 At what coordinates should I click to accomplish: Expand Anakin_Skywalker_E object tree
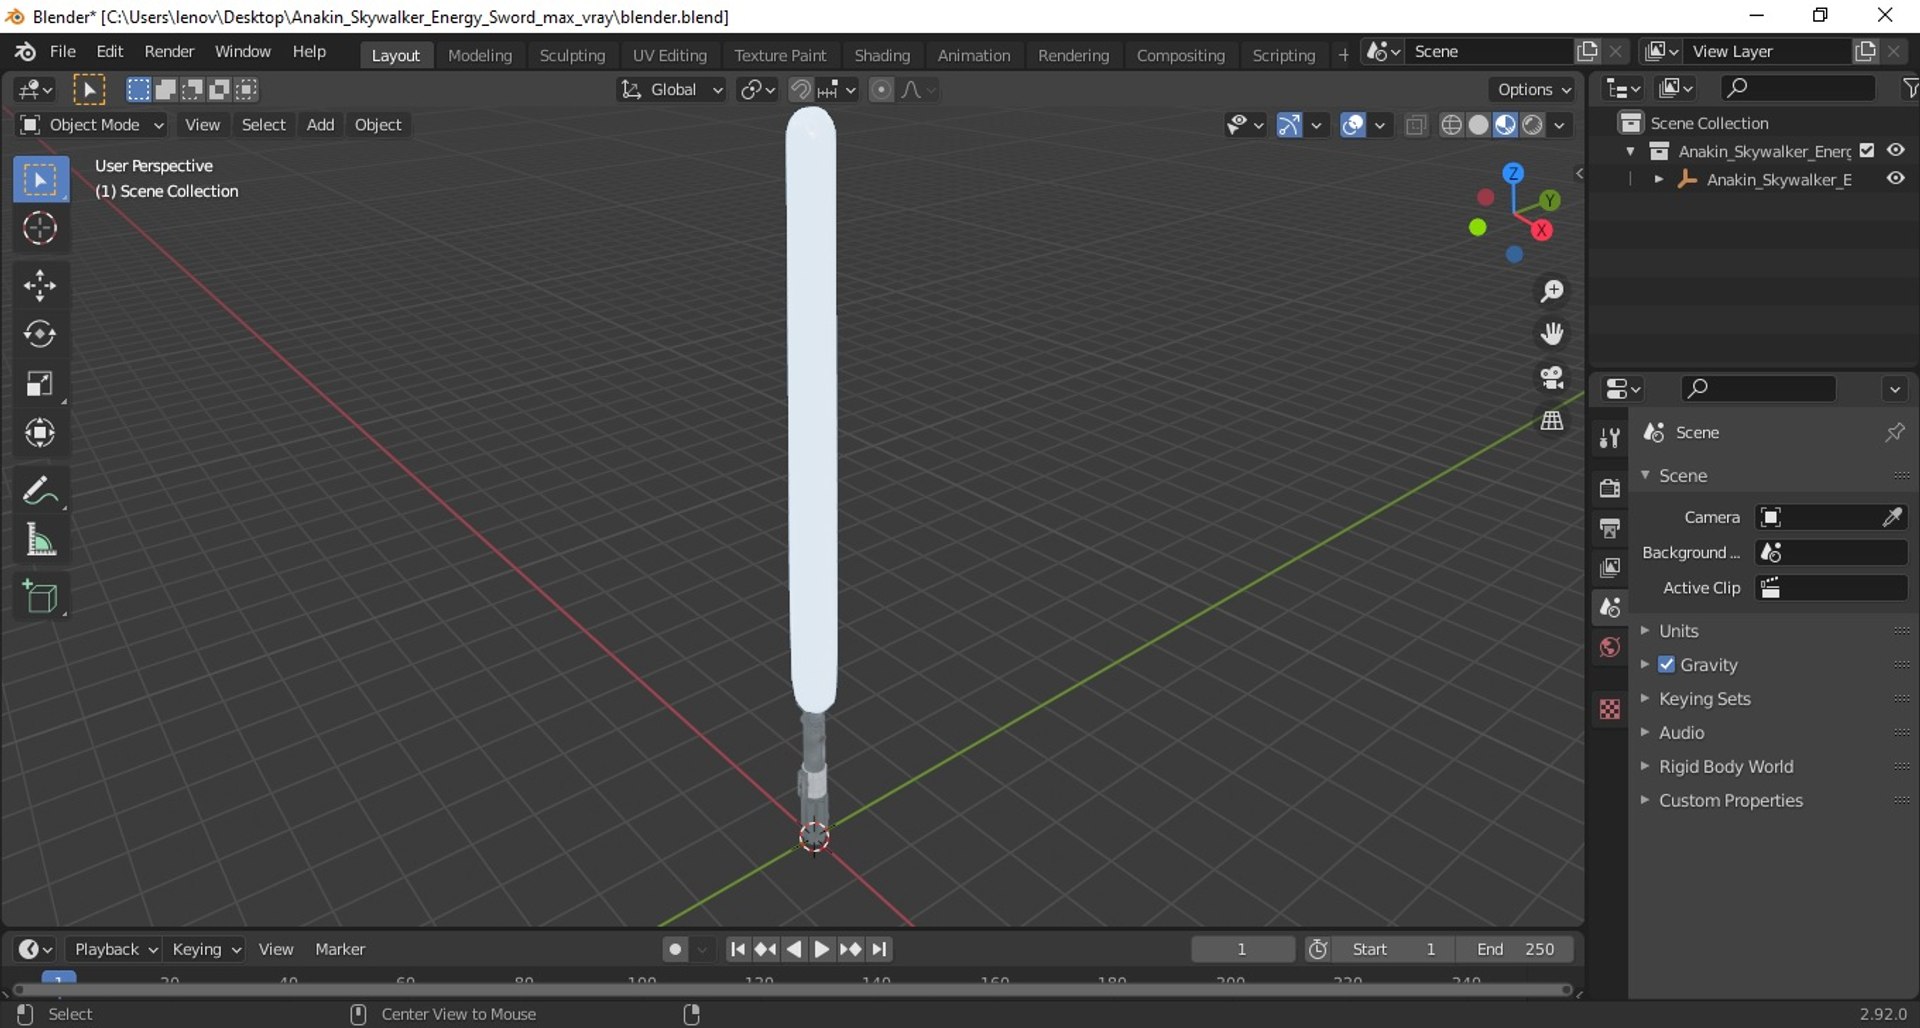[x=1659, y=180]
